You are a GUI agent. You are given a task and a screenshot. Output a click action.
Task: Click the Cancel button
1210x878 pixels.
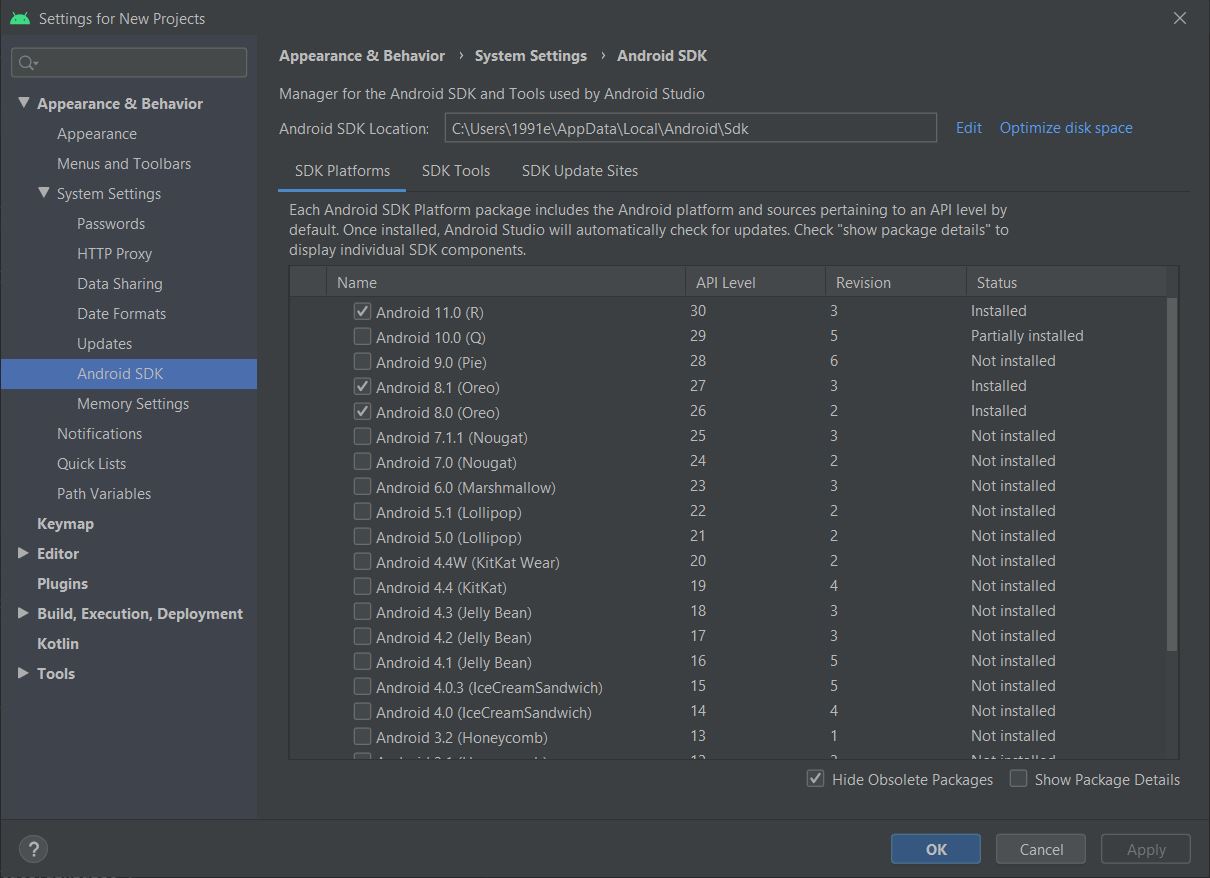(x=1041, y=849)
